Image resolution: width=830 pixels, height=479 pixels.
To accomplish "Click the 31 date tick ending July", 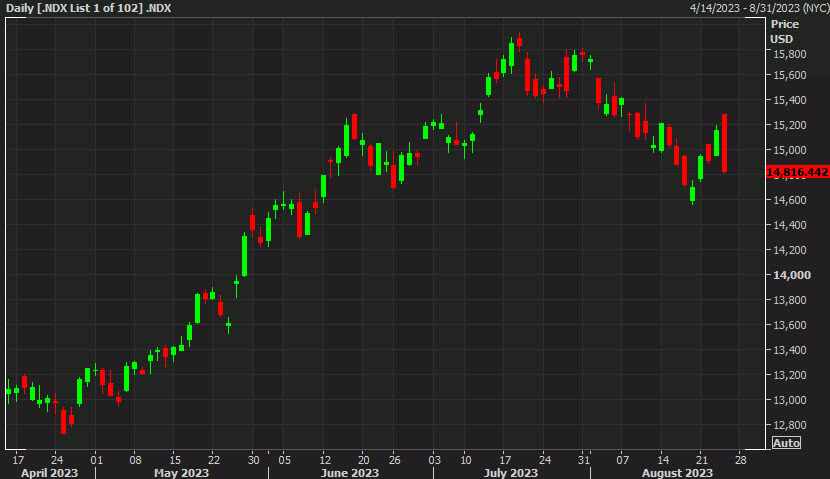I will [x=581, y=460].
